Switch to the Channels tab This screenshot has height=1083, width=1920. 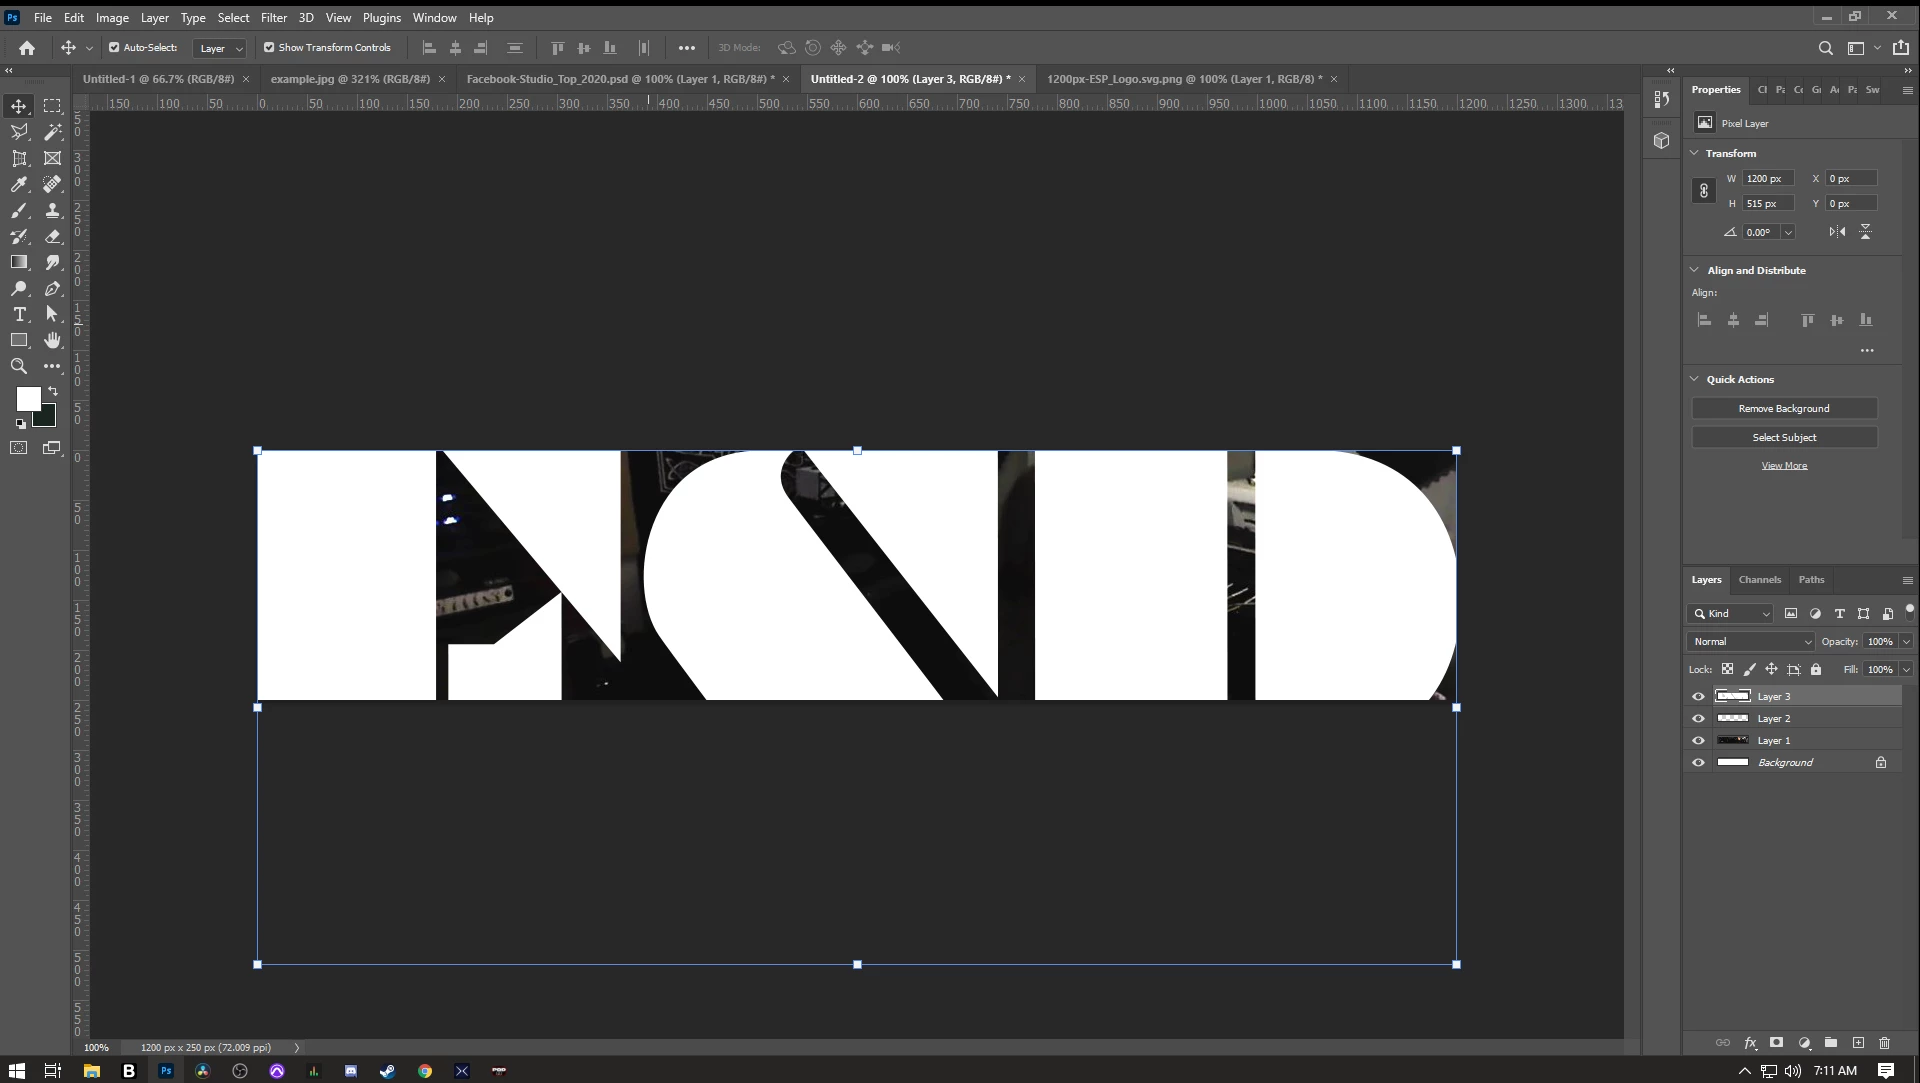[x=1759, y=579]
